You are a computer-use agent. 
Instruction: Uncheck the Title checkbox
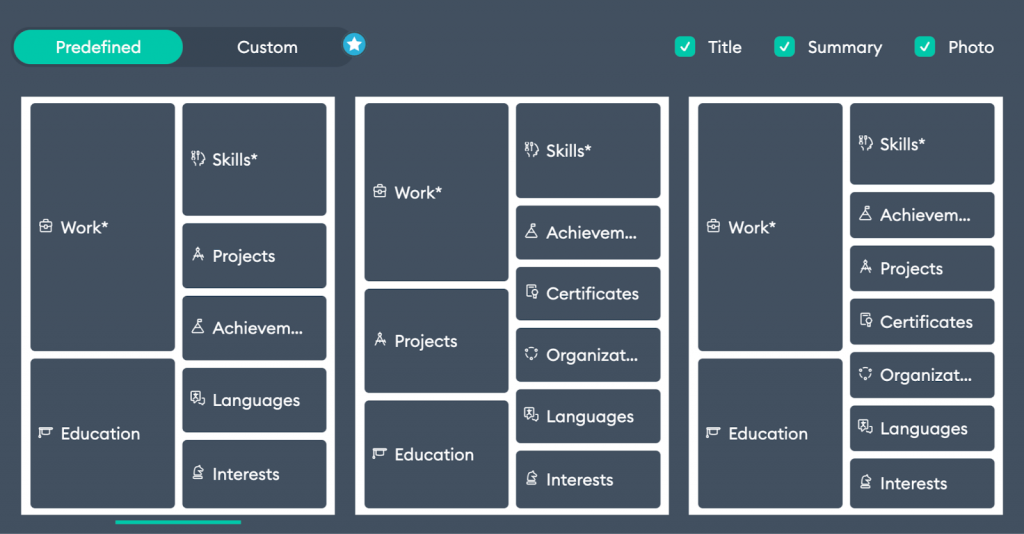[685, 47]
